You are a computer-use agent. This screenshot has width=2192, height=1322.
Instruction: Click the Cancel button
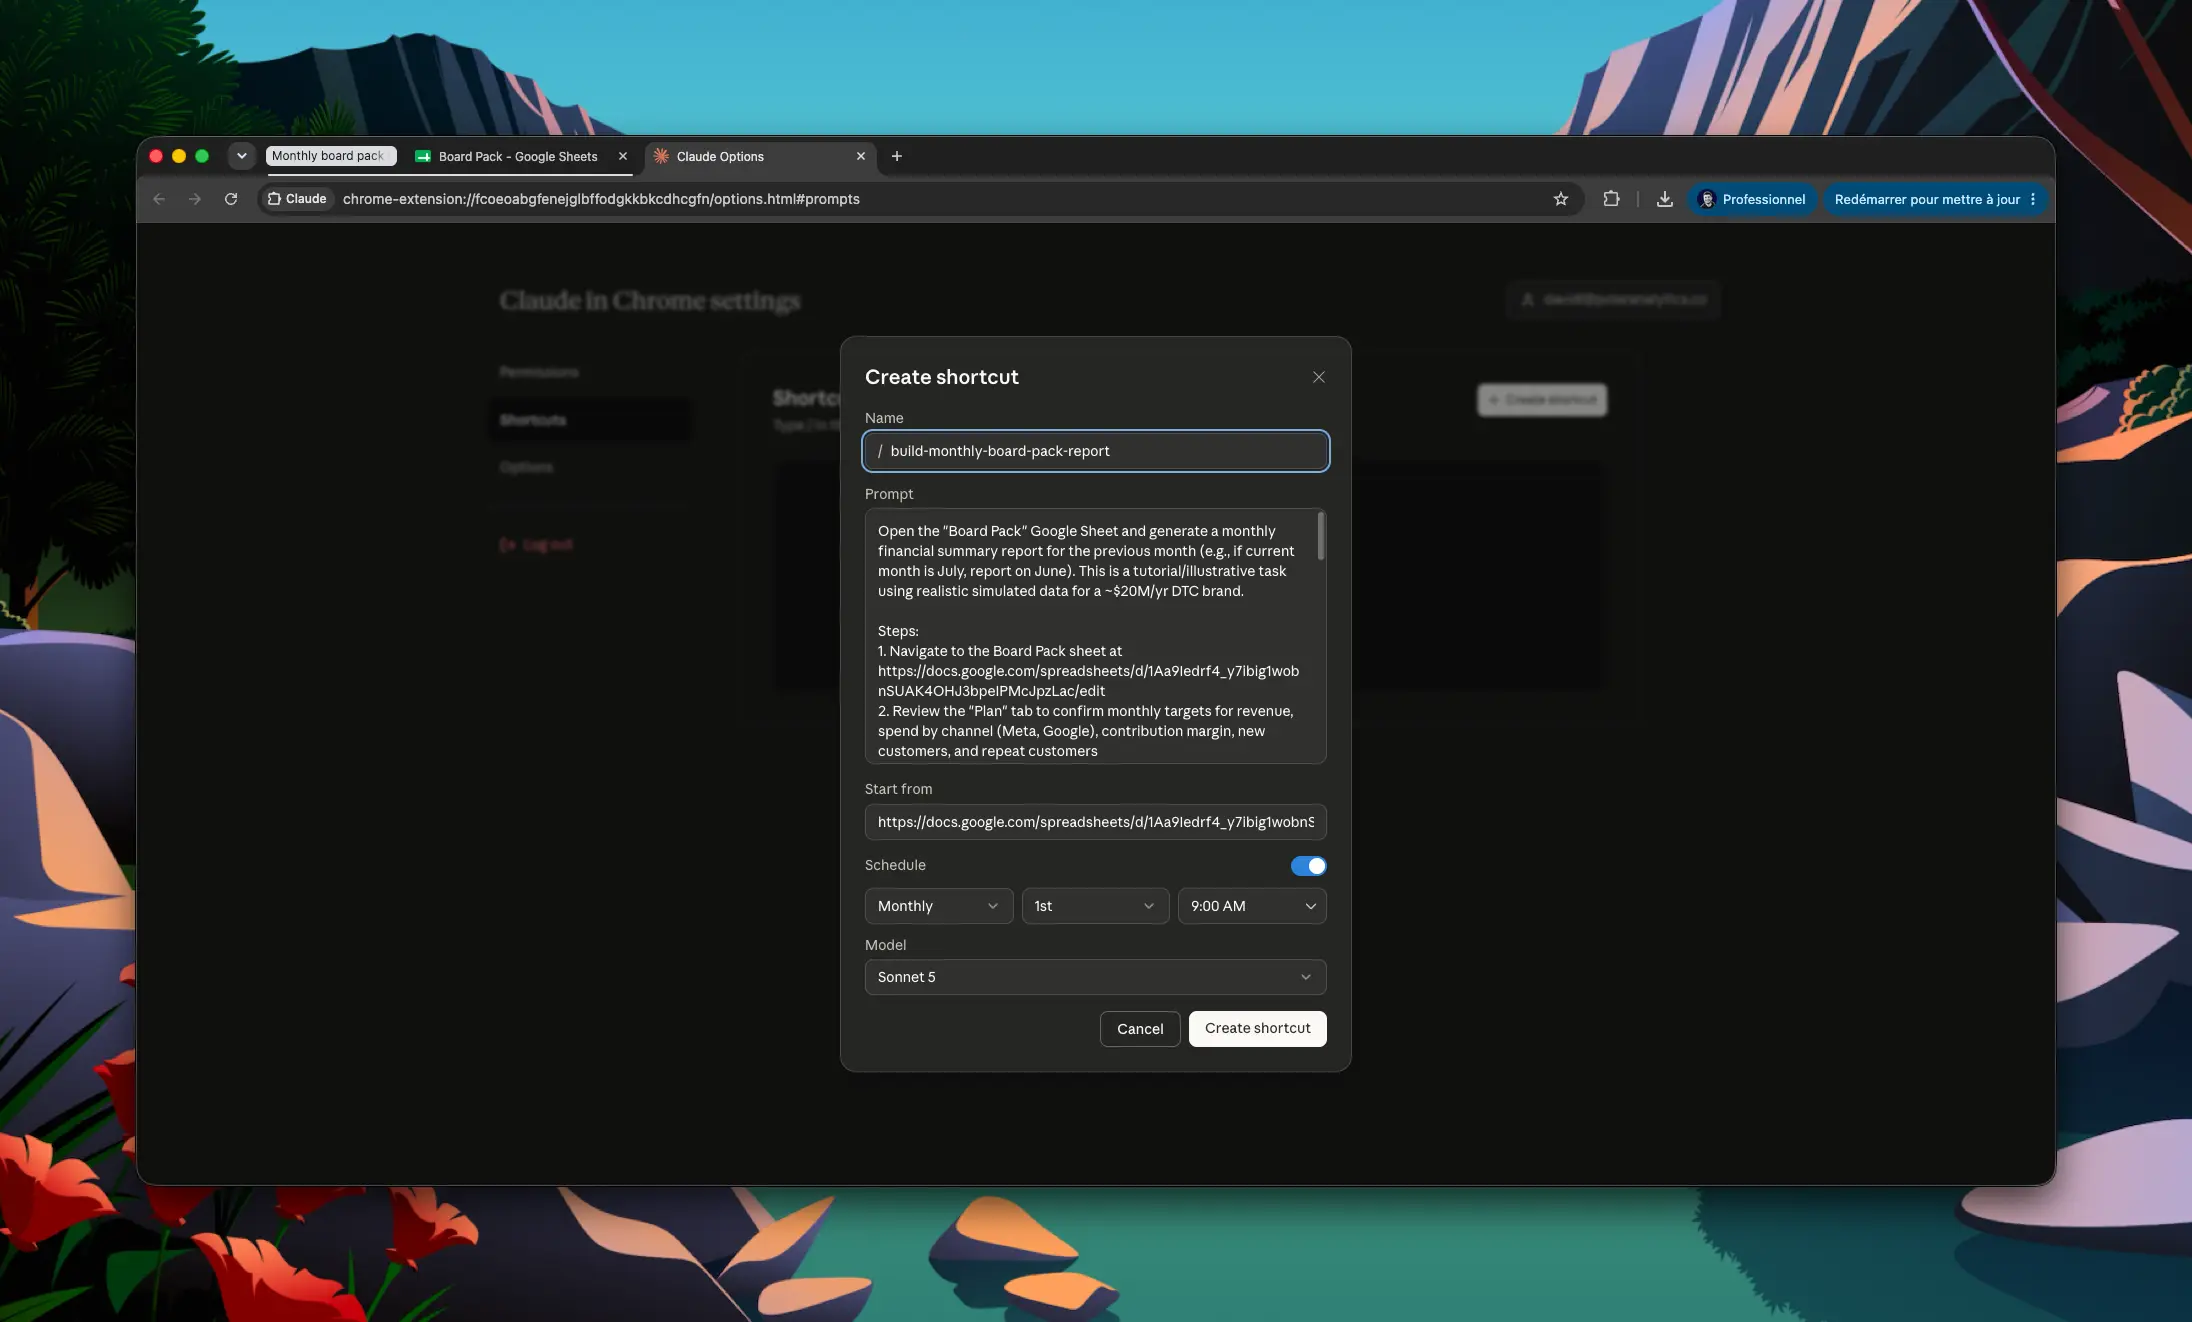(x=1140, y=1029)
